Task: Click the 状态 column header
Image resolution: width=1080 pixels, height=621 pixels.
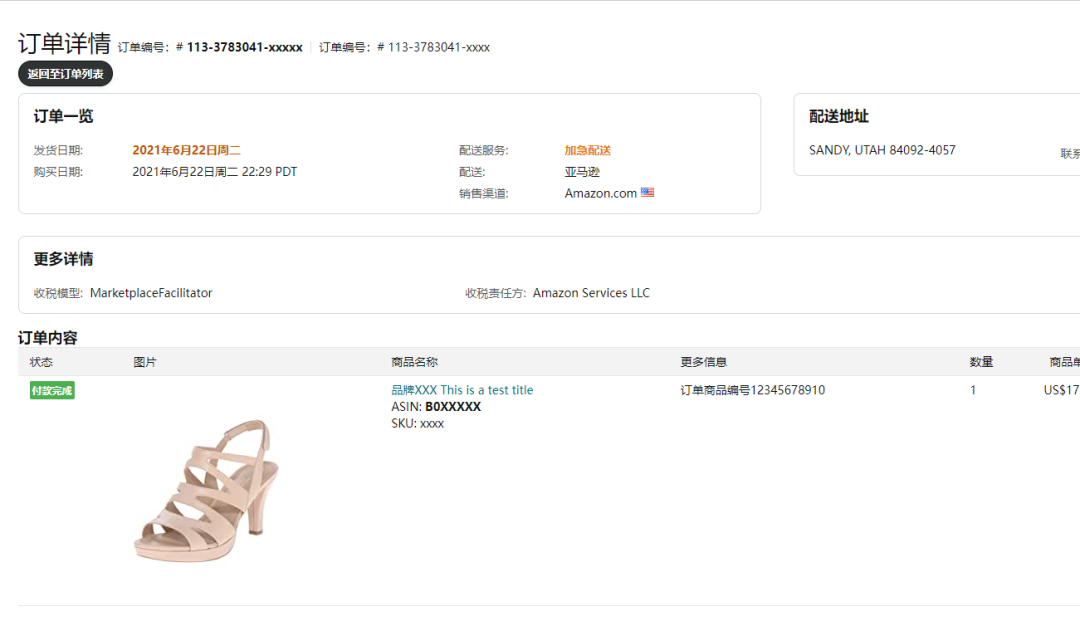Action: pyautogui.click(x=41, y=362)
